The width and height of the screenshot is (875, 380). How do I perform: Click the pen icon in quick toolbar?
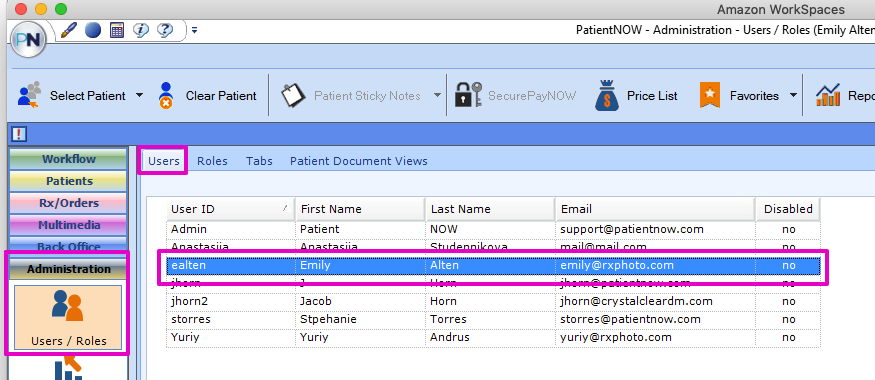(68, 30)
